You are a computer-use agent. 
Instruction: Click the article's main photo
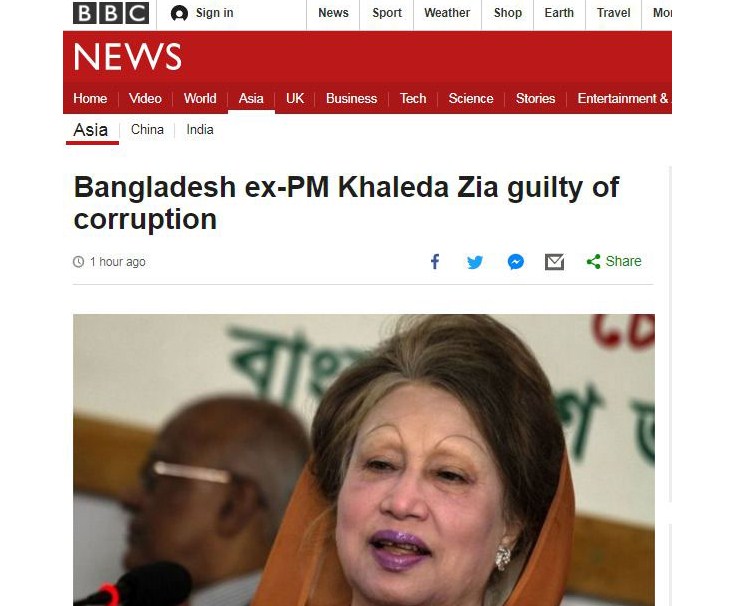(x=364, y=460)
